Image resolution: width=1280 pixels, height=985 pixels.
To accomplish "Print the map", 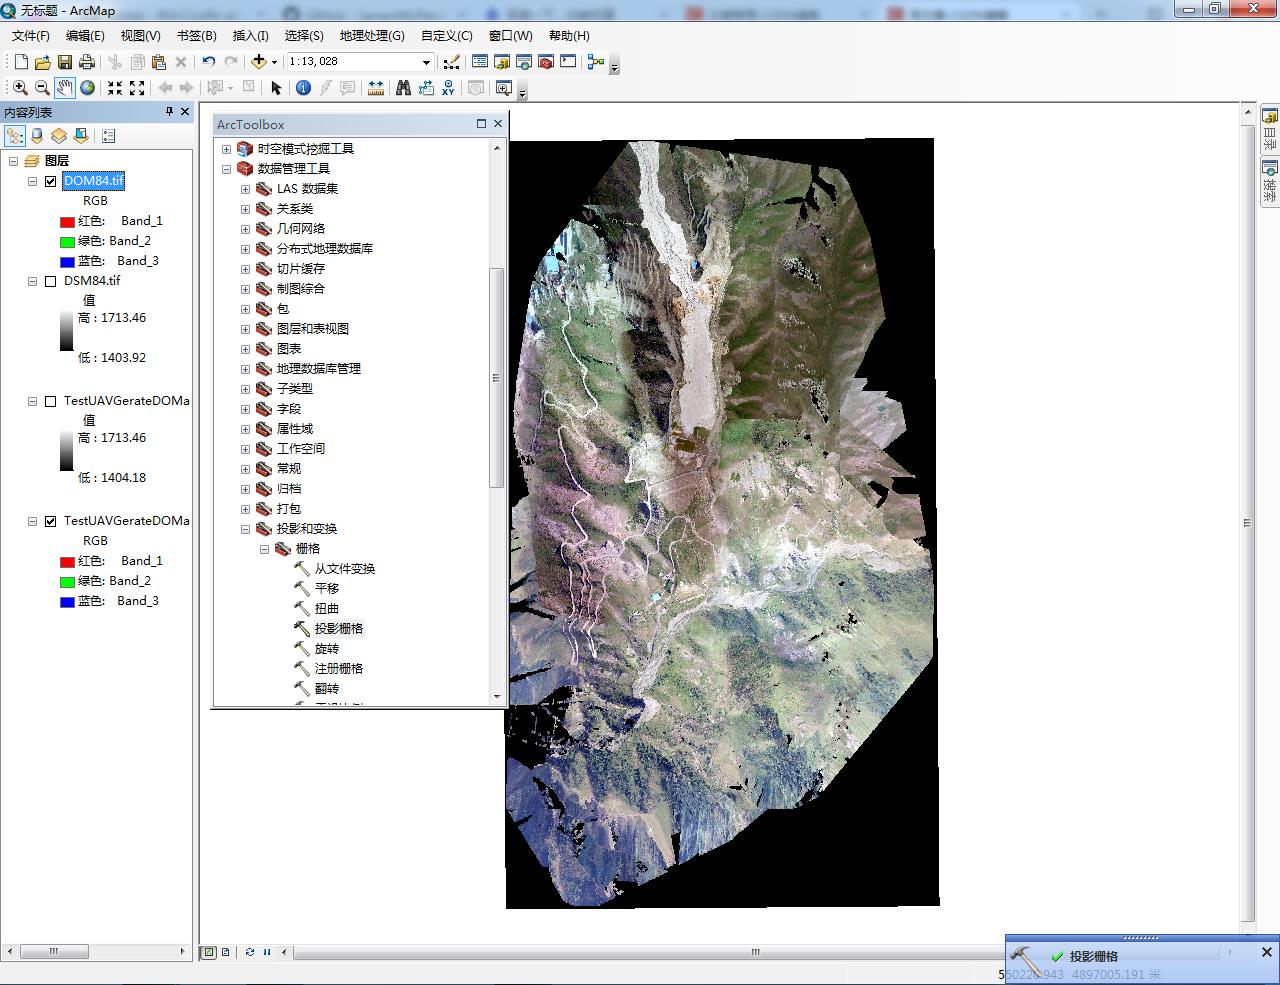I will click(87, 62).
